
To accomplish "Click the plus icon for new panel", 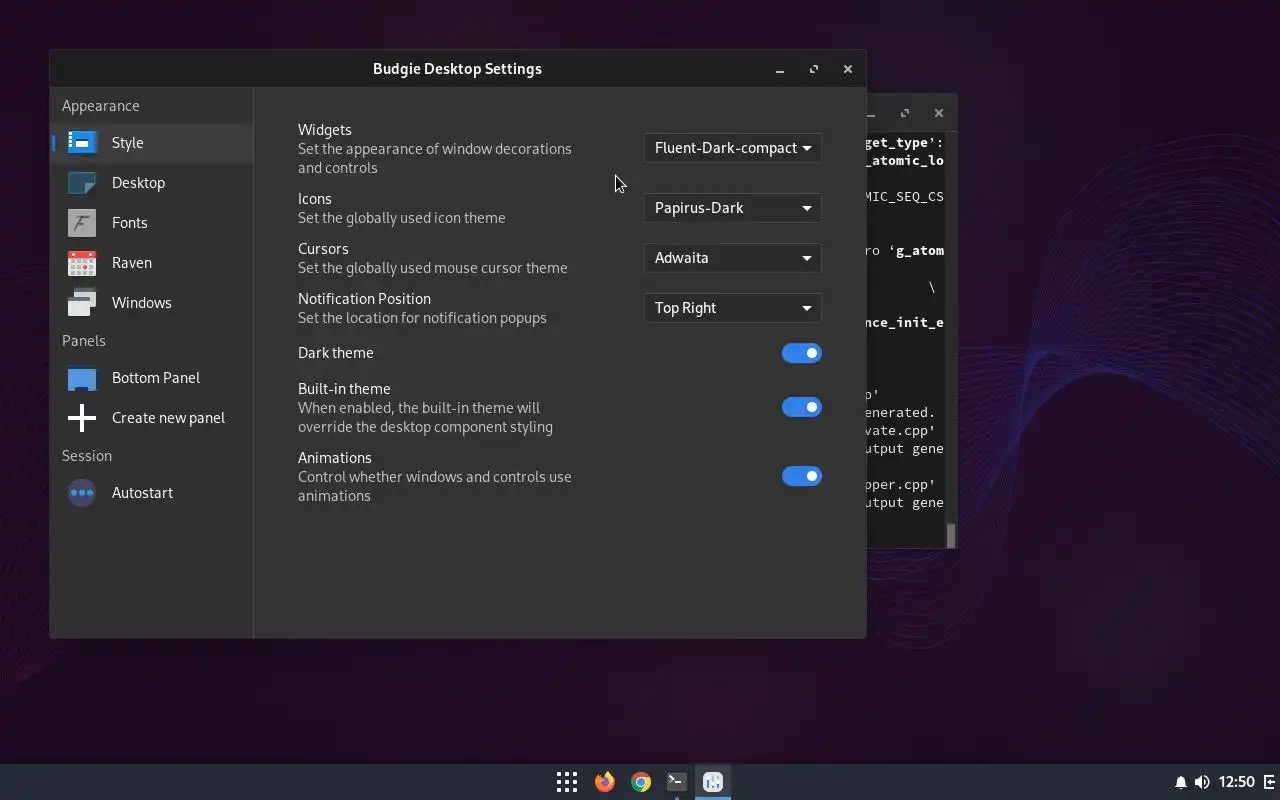I will (x=82, y=418).
